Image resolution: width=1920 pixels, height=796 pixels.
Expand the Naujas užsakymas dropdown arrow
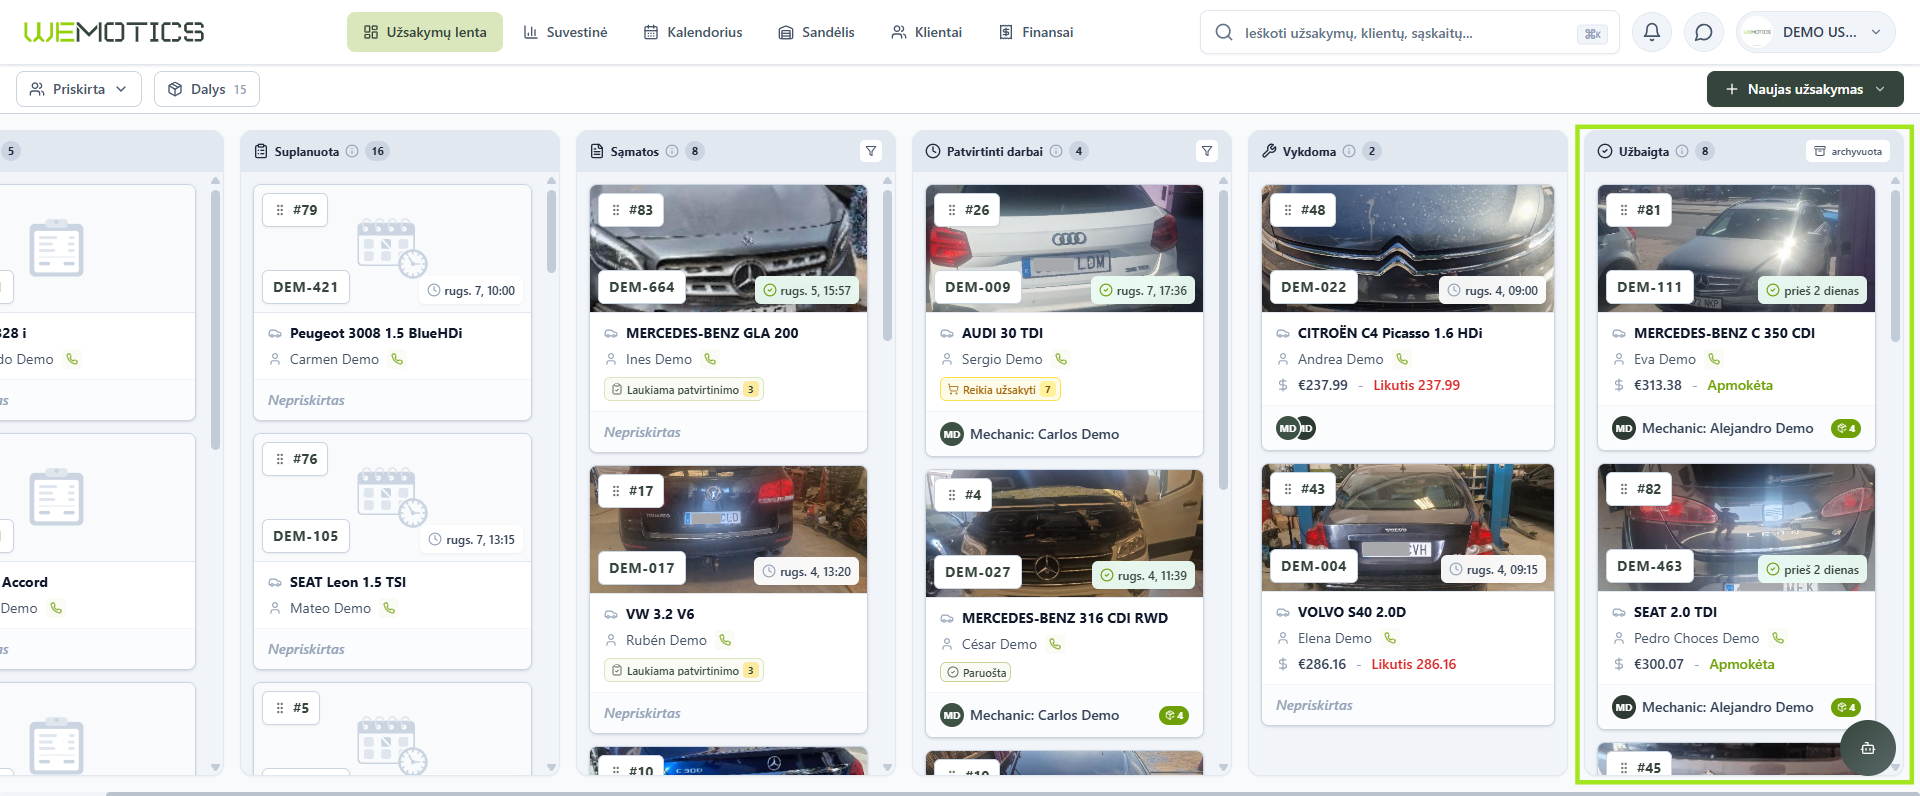pos(1880,89)
